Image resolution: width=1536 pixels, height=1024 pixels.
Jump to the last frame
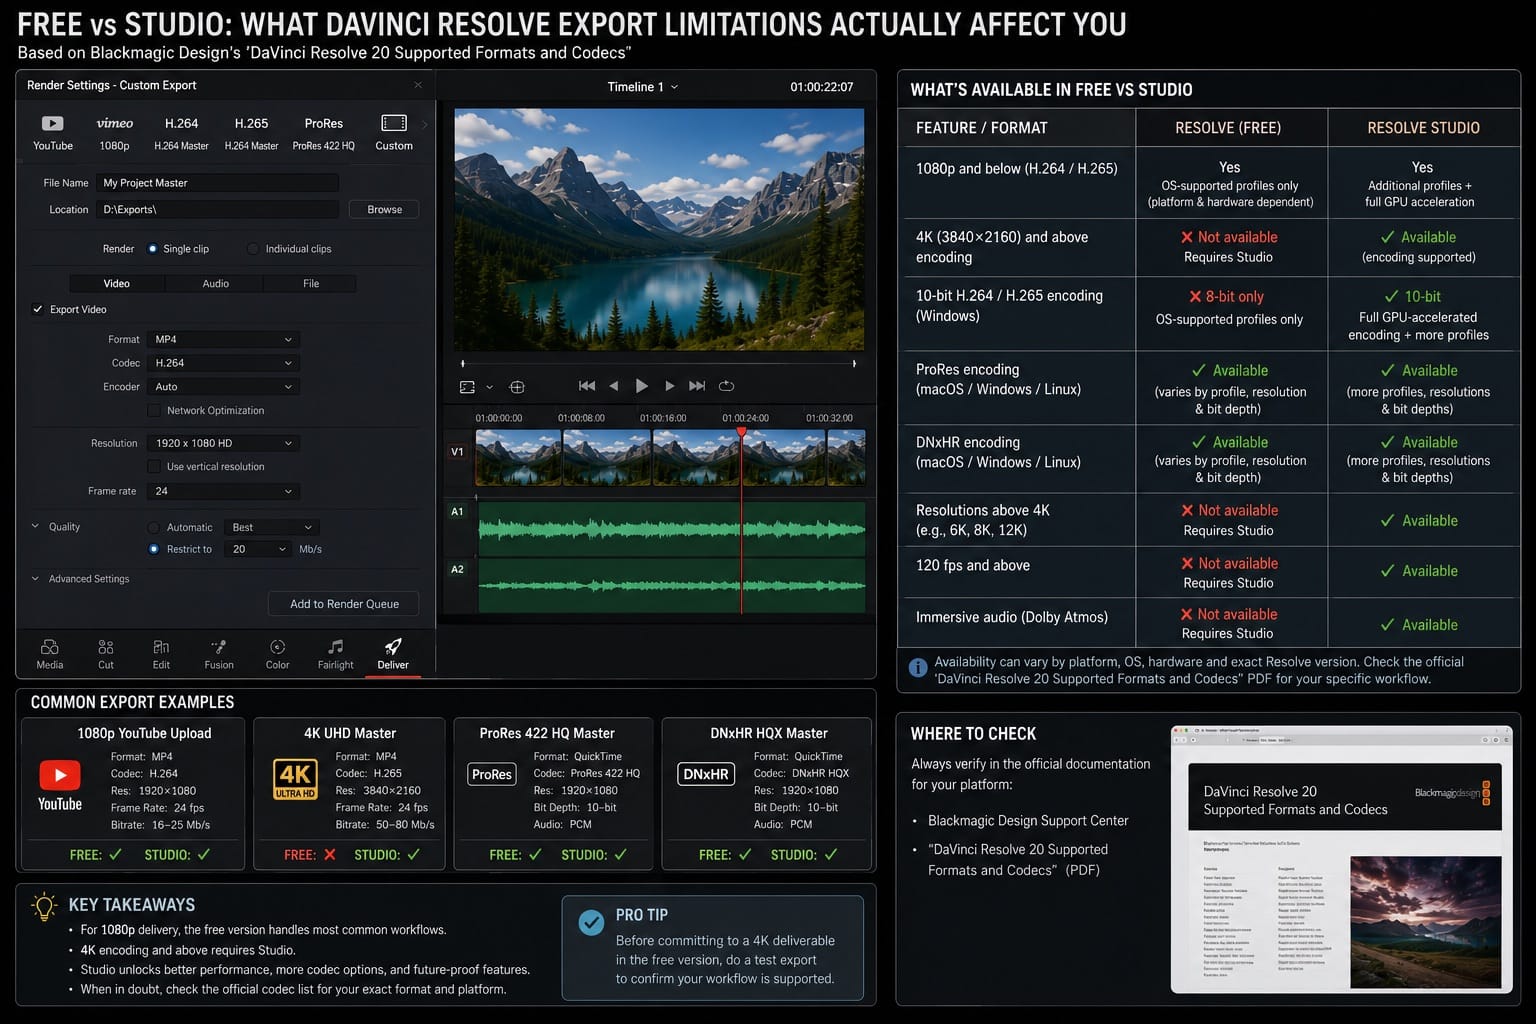click(x=697, y=386)
